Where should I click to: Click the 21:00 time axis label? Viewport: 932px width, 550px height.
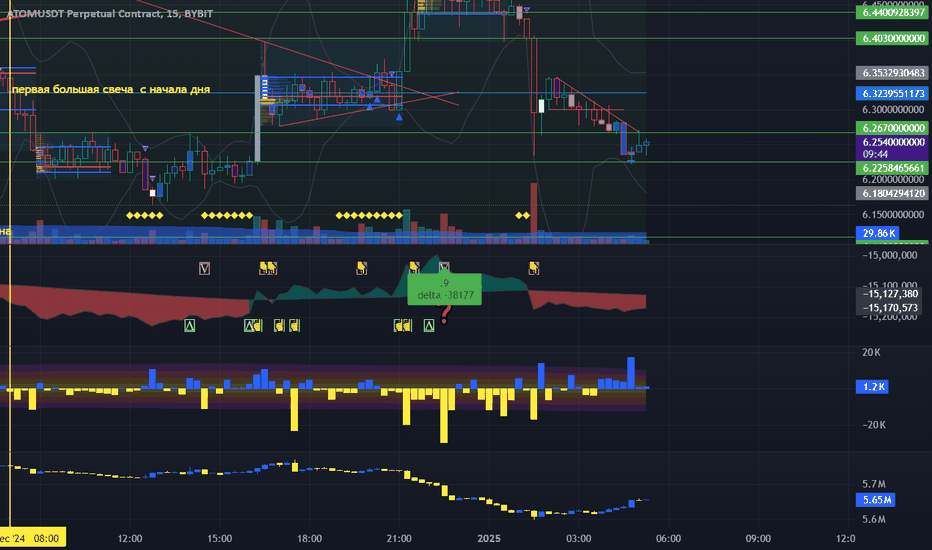pyautogui.click(x=399, y=538)
